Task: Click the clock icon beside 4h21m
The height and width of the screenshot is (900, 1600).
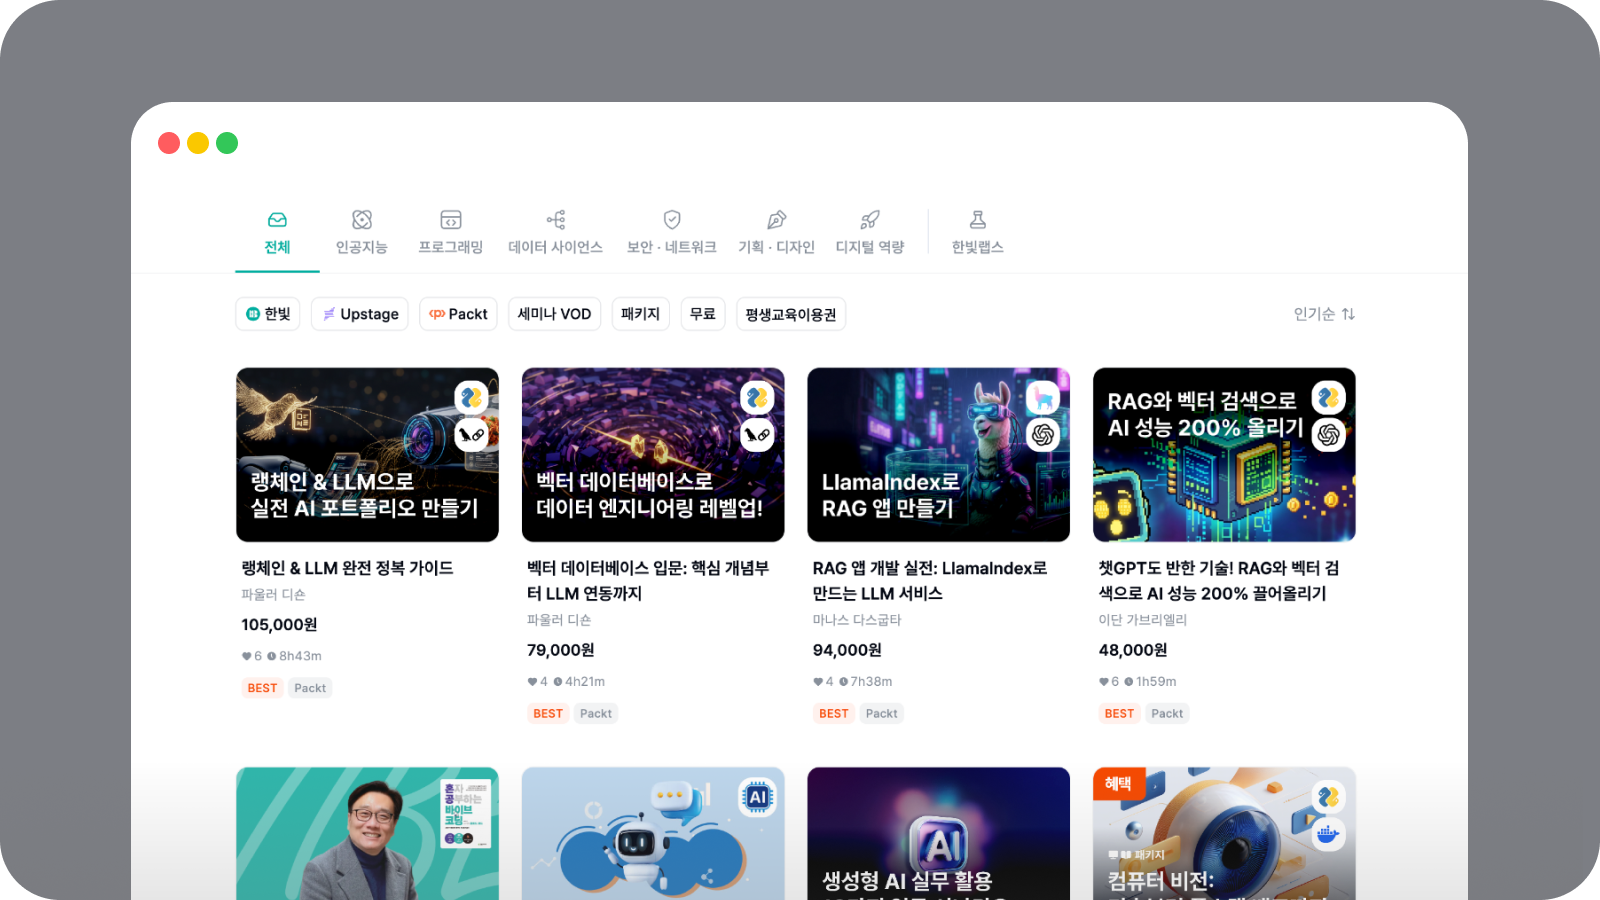Action: pos(558,682)
